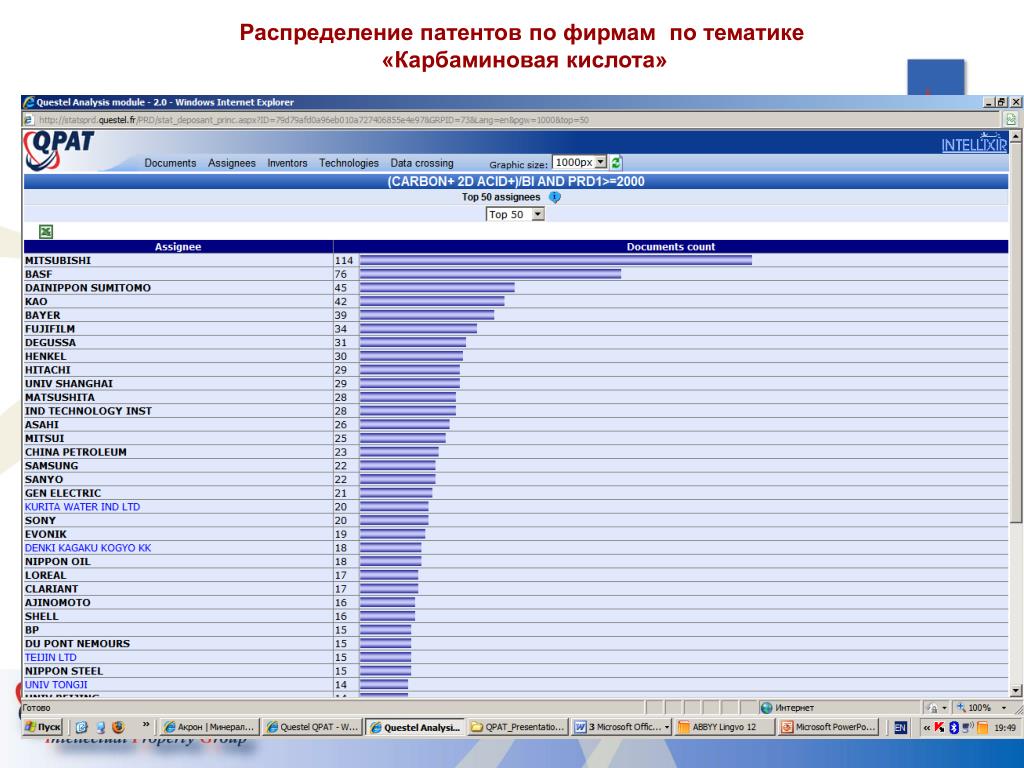Click the HENKEL assignee name

coord(46,357)
